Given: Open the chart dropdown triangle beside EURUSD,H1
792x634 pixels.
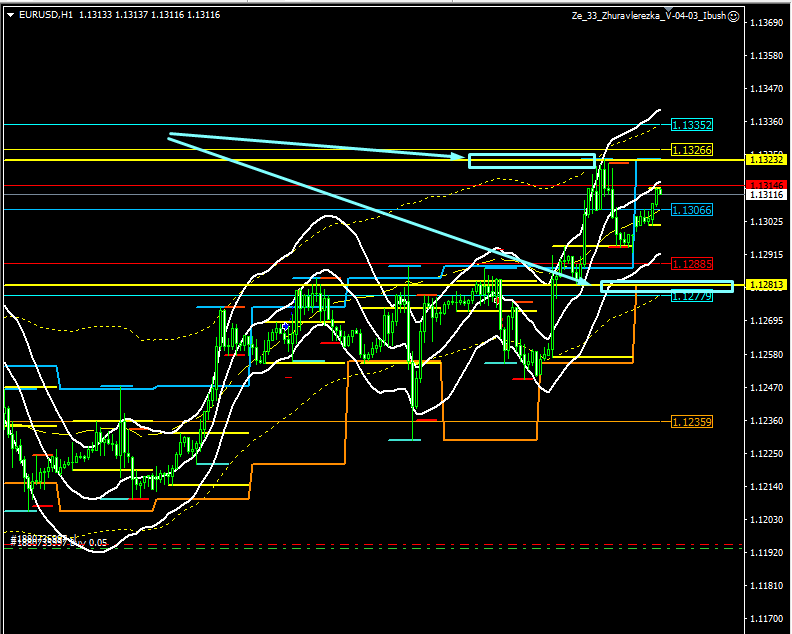Looking at the screenshot, I should [11, 15].
